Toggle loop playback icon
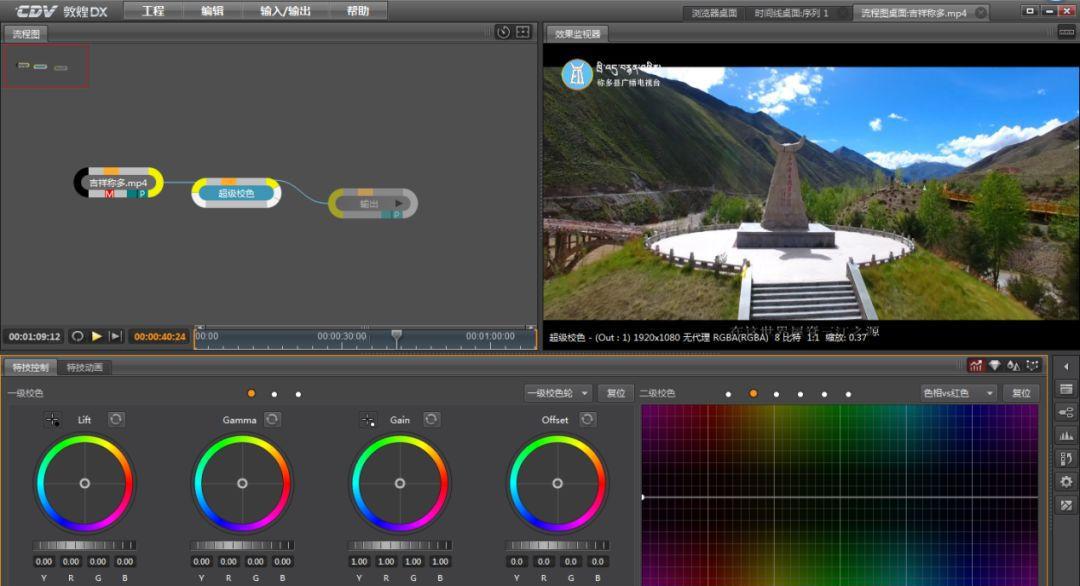1080x586 pixels. (x=78, y=336)
